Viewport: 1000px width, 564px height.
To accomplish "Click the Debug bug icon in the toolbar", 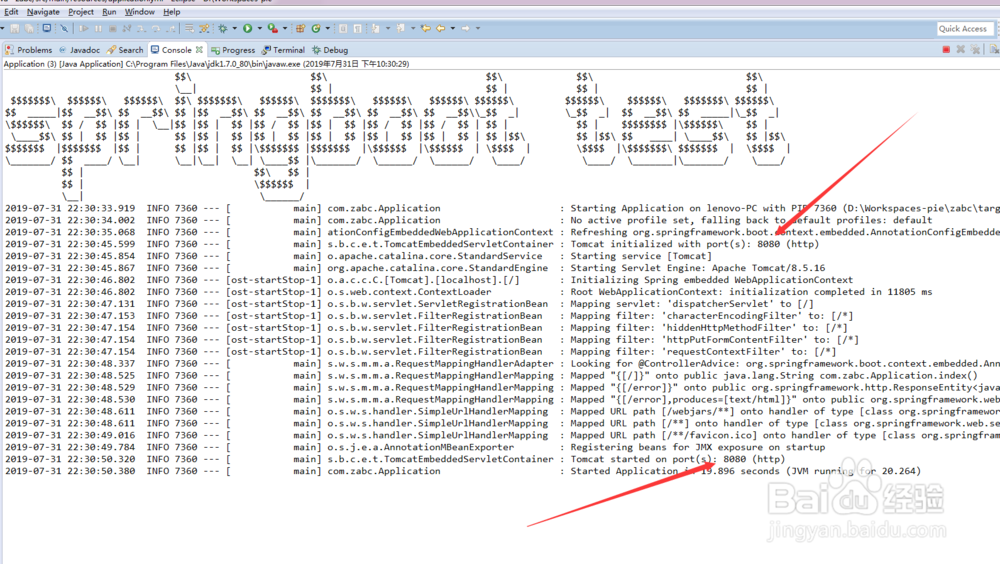I will click(x=223, y=29).
